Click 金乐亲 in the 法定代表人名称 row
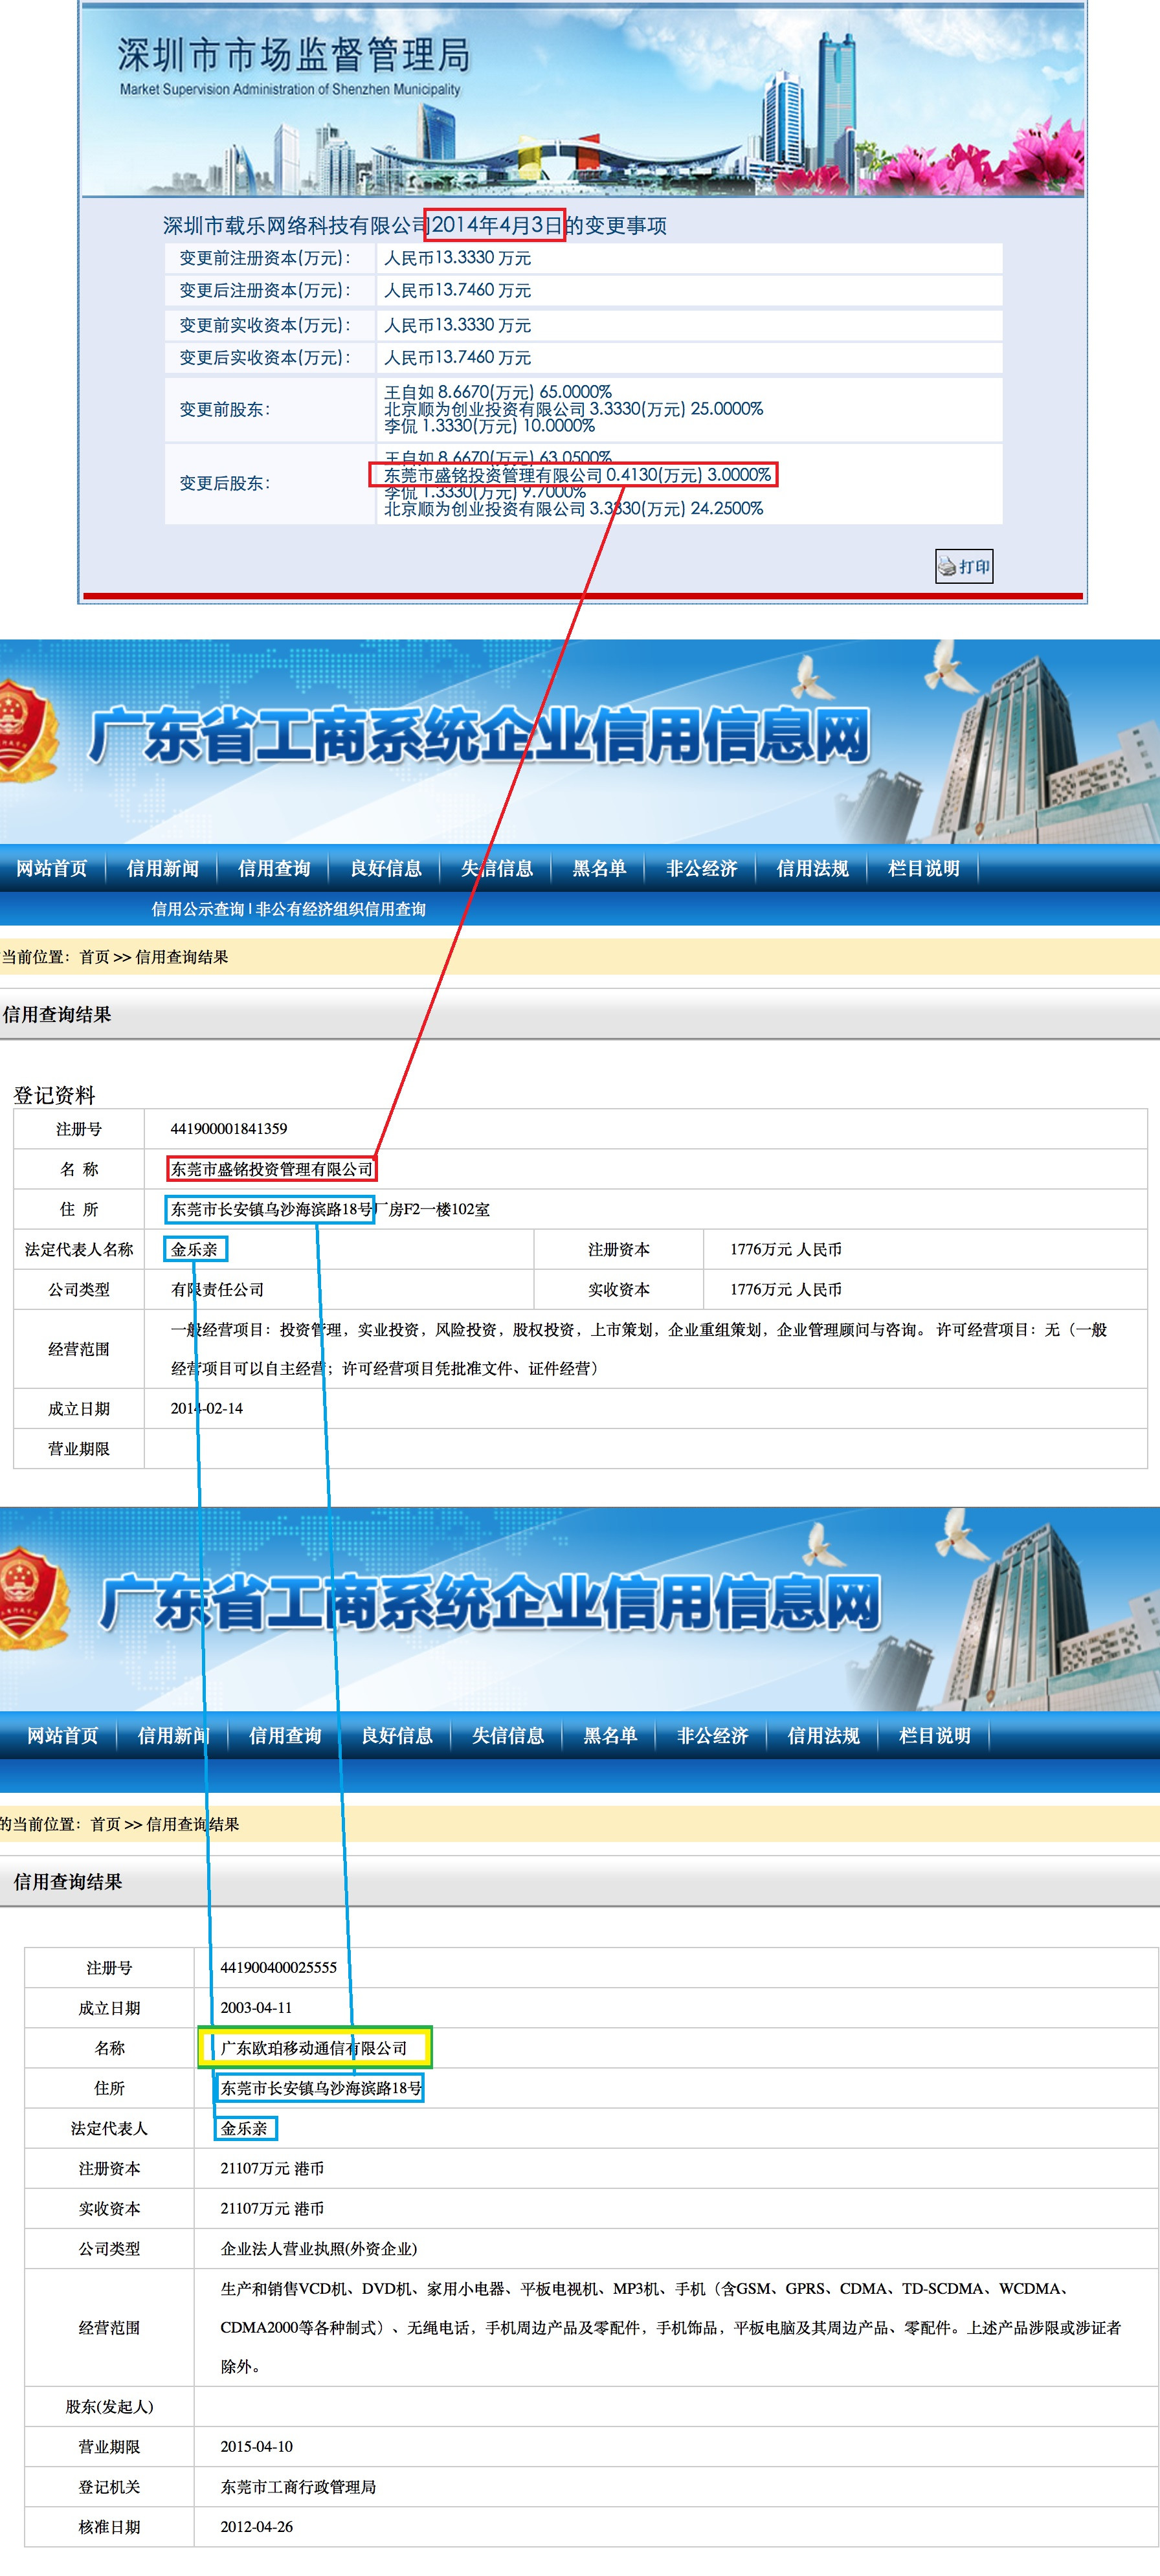This screenshot has width=1160, height=2576. (194, 1249)
